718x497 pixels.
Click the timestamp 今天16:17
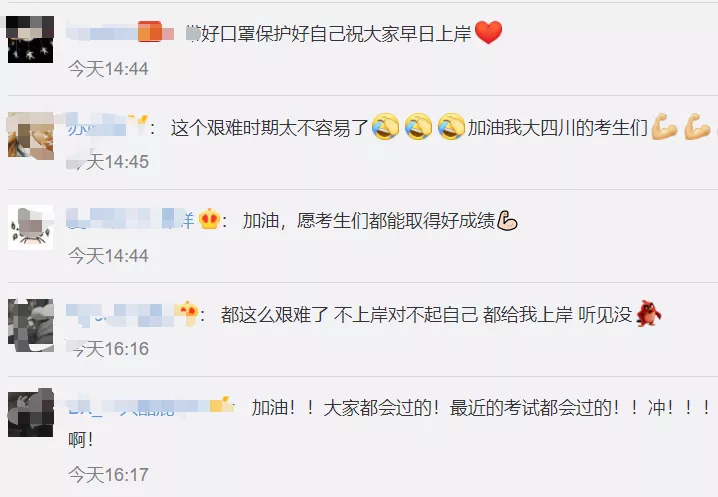tap(108, 475)
